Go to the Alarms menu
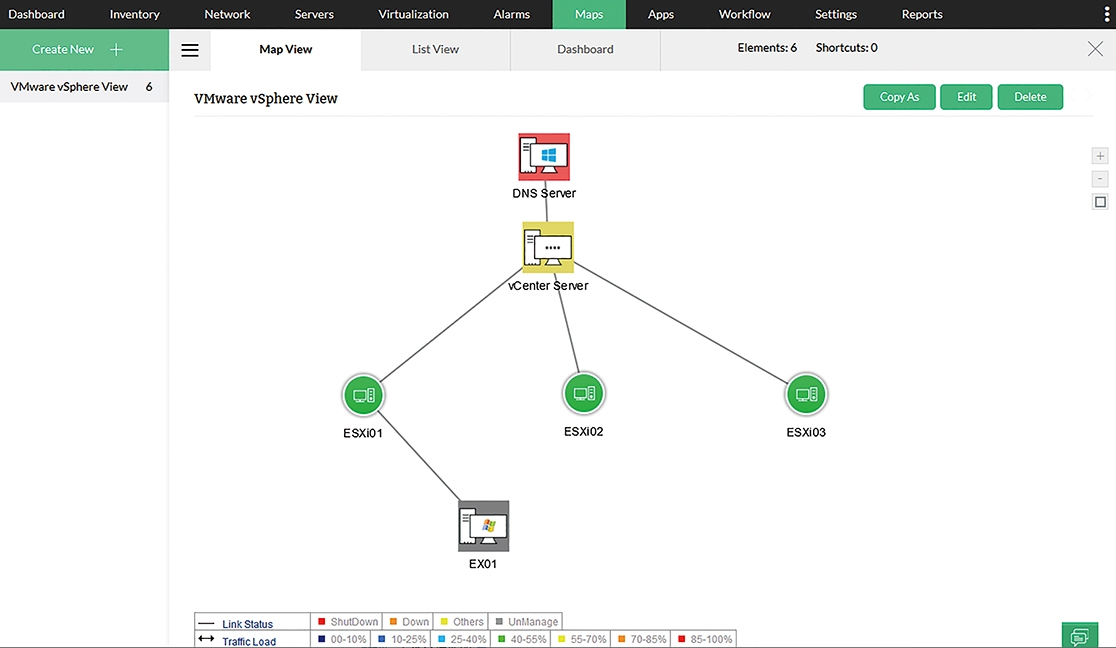The width and height of the screenshot is (1116, 648). coord(512,14)
